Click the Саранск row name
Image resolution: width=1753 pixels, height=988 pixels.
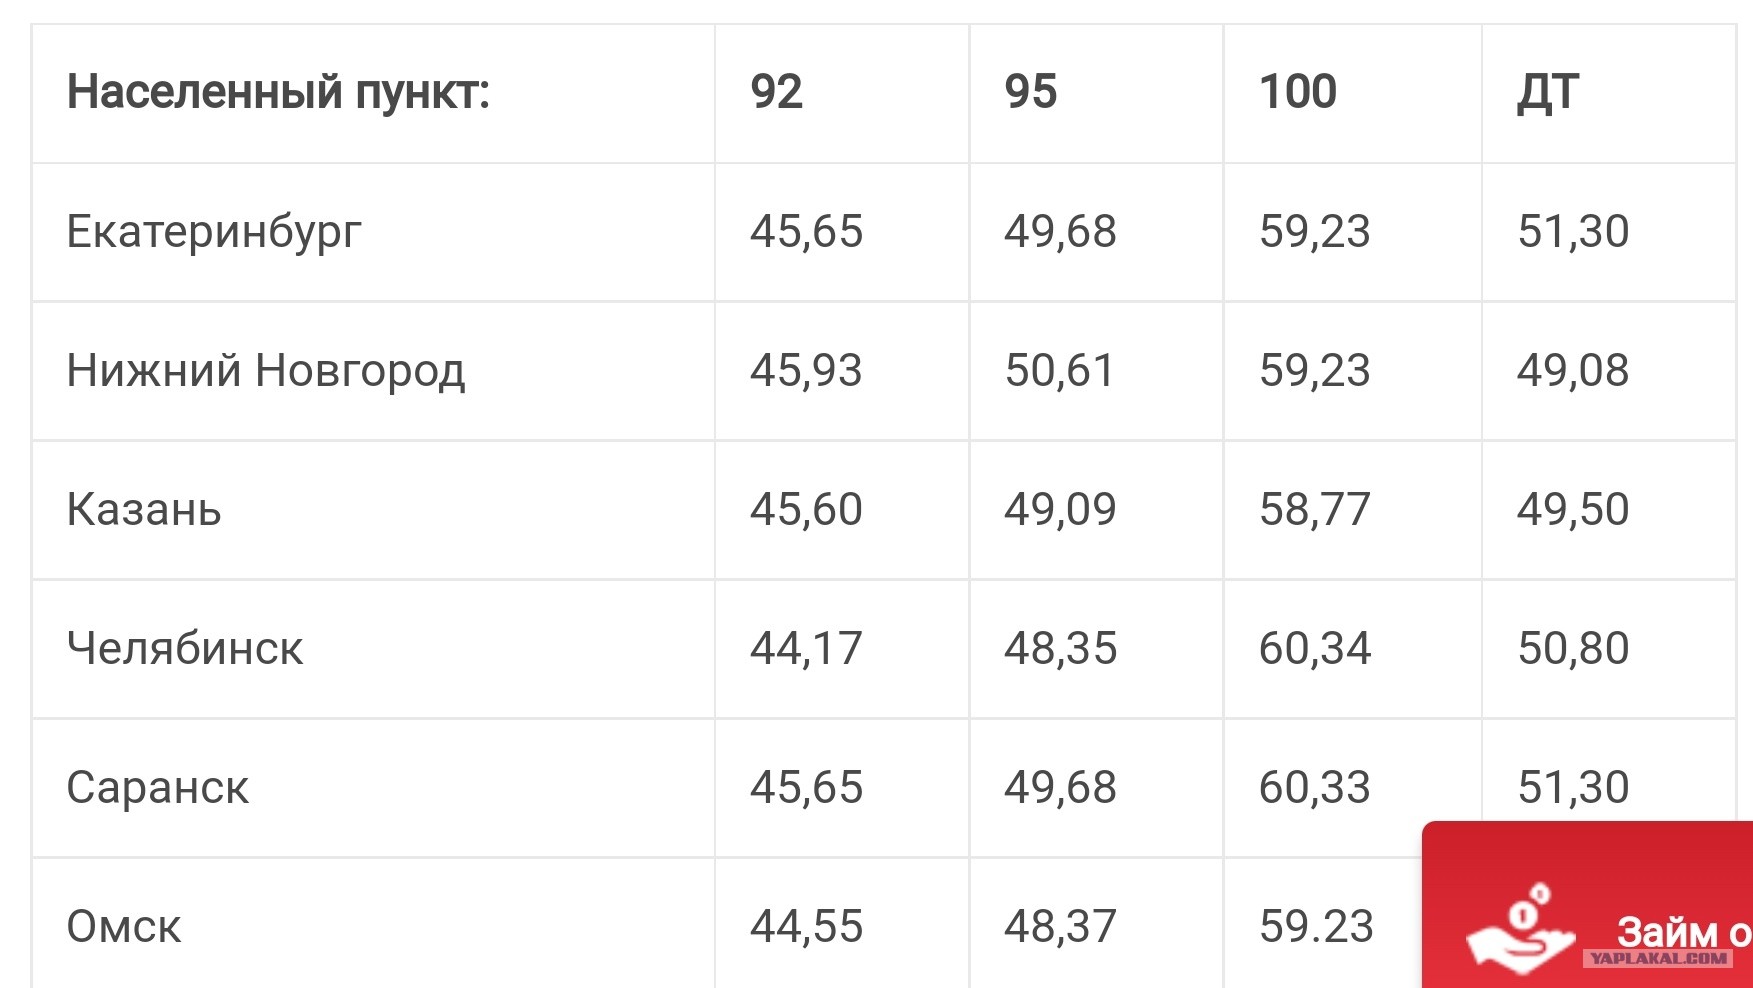pyautogui.click(x=158, y=788)
